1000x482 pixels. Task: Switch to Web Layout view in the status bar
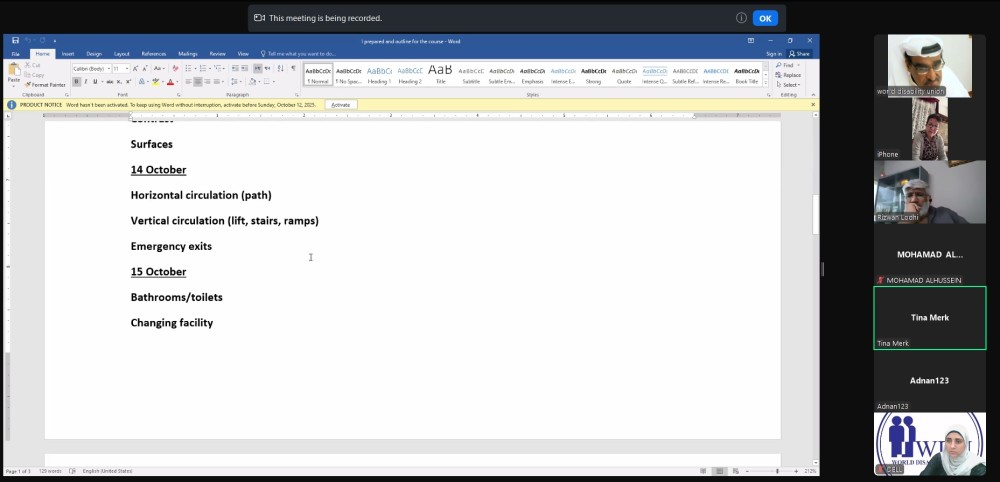tap(735, 471)
